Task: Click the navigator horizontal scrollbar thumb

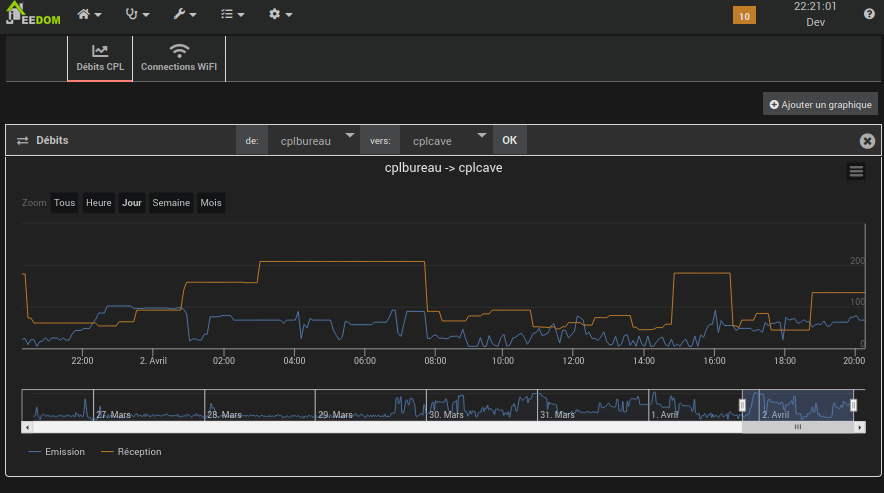Action: pos(797,427)
